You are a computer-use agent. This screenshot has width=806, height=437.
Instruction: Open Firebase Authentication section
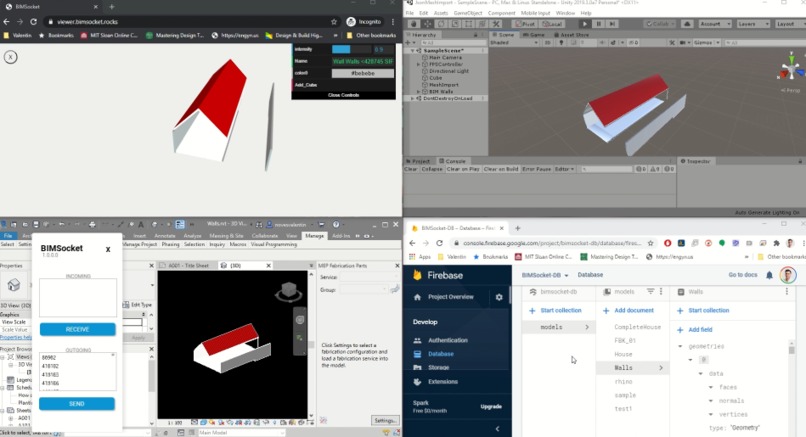pyautogui.click(x=441, y=340)
